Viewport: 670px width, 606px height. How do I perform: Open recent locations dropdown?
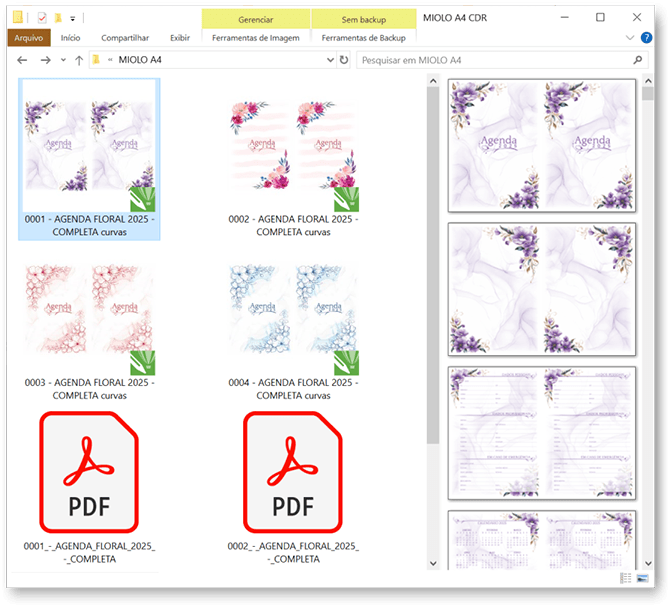click(63, 60)
